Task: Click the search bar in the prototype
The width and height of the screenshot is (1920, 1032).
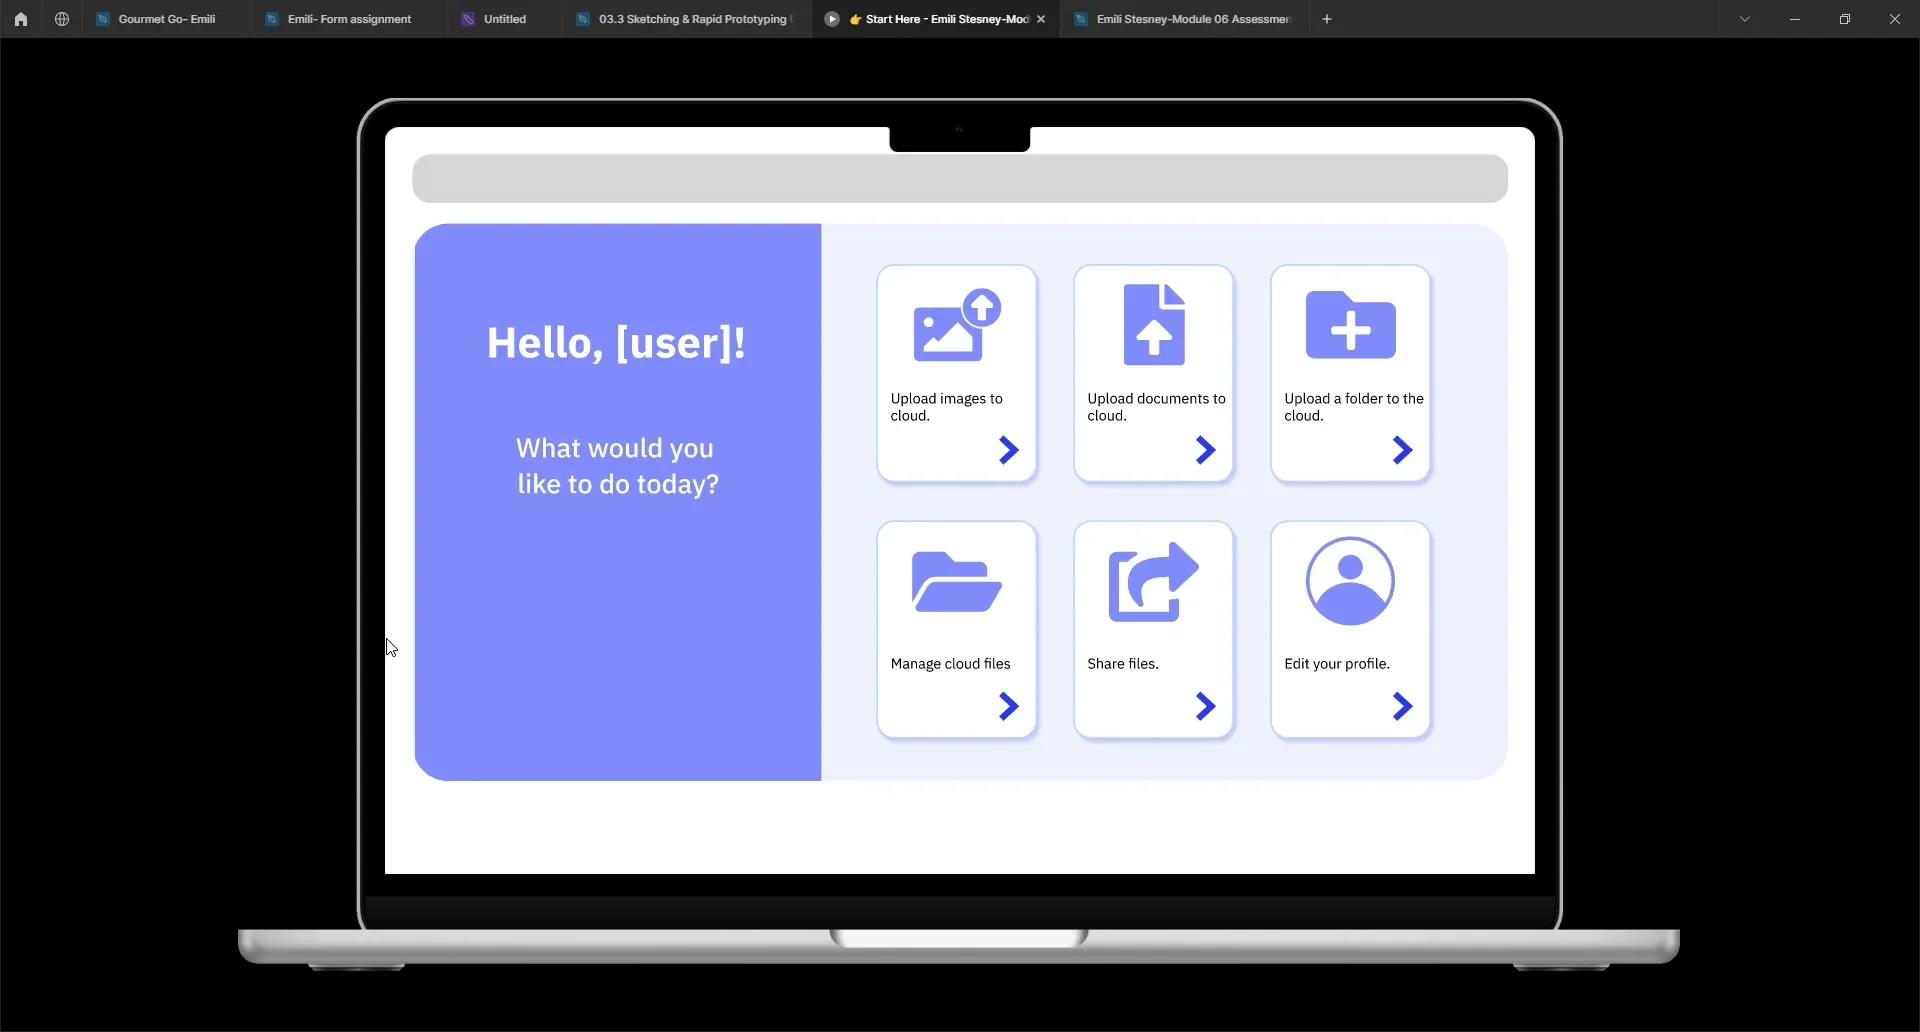Action: tap(959, 178)
